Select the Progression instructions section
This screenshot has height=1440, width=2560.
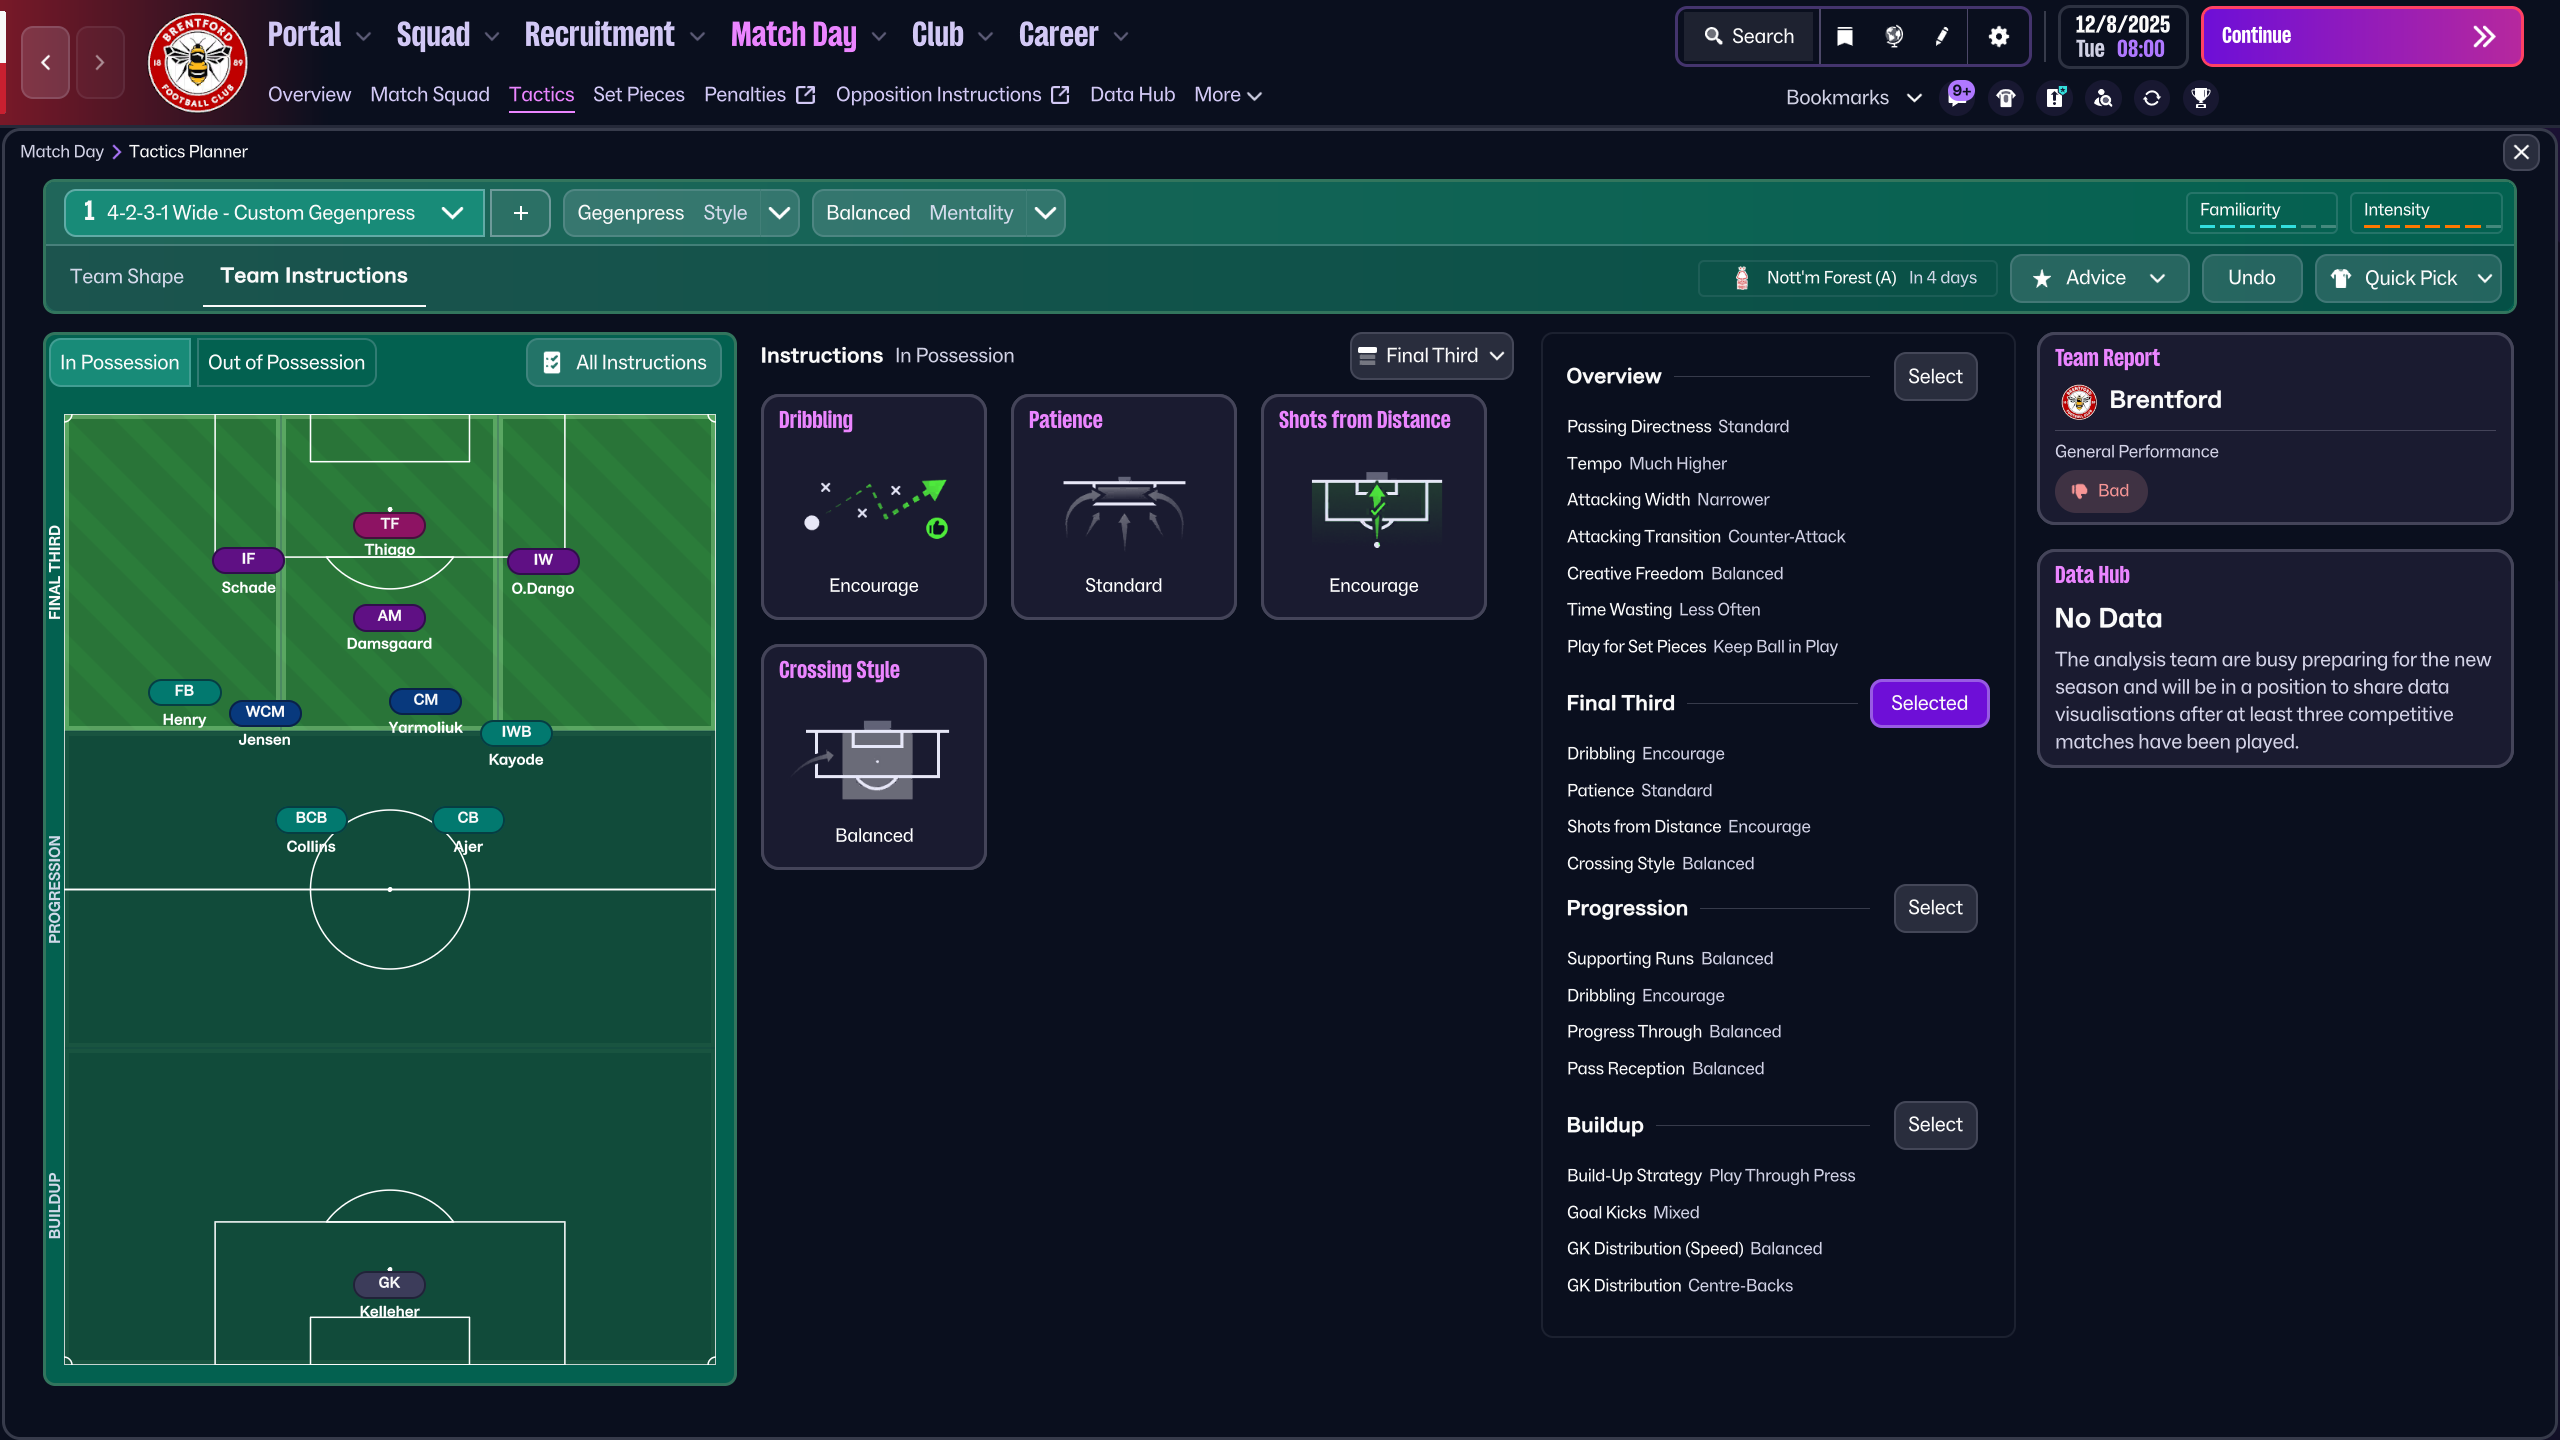tap(1935, 907)
